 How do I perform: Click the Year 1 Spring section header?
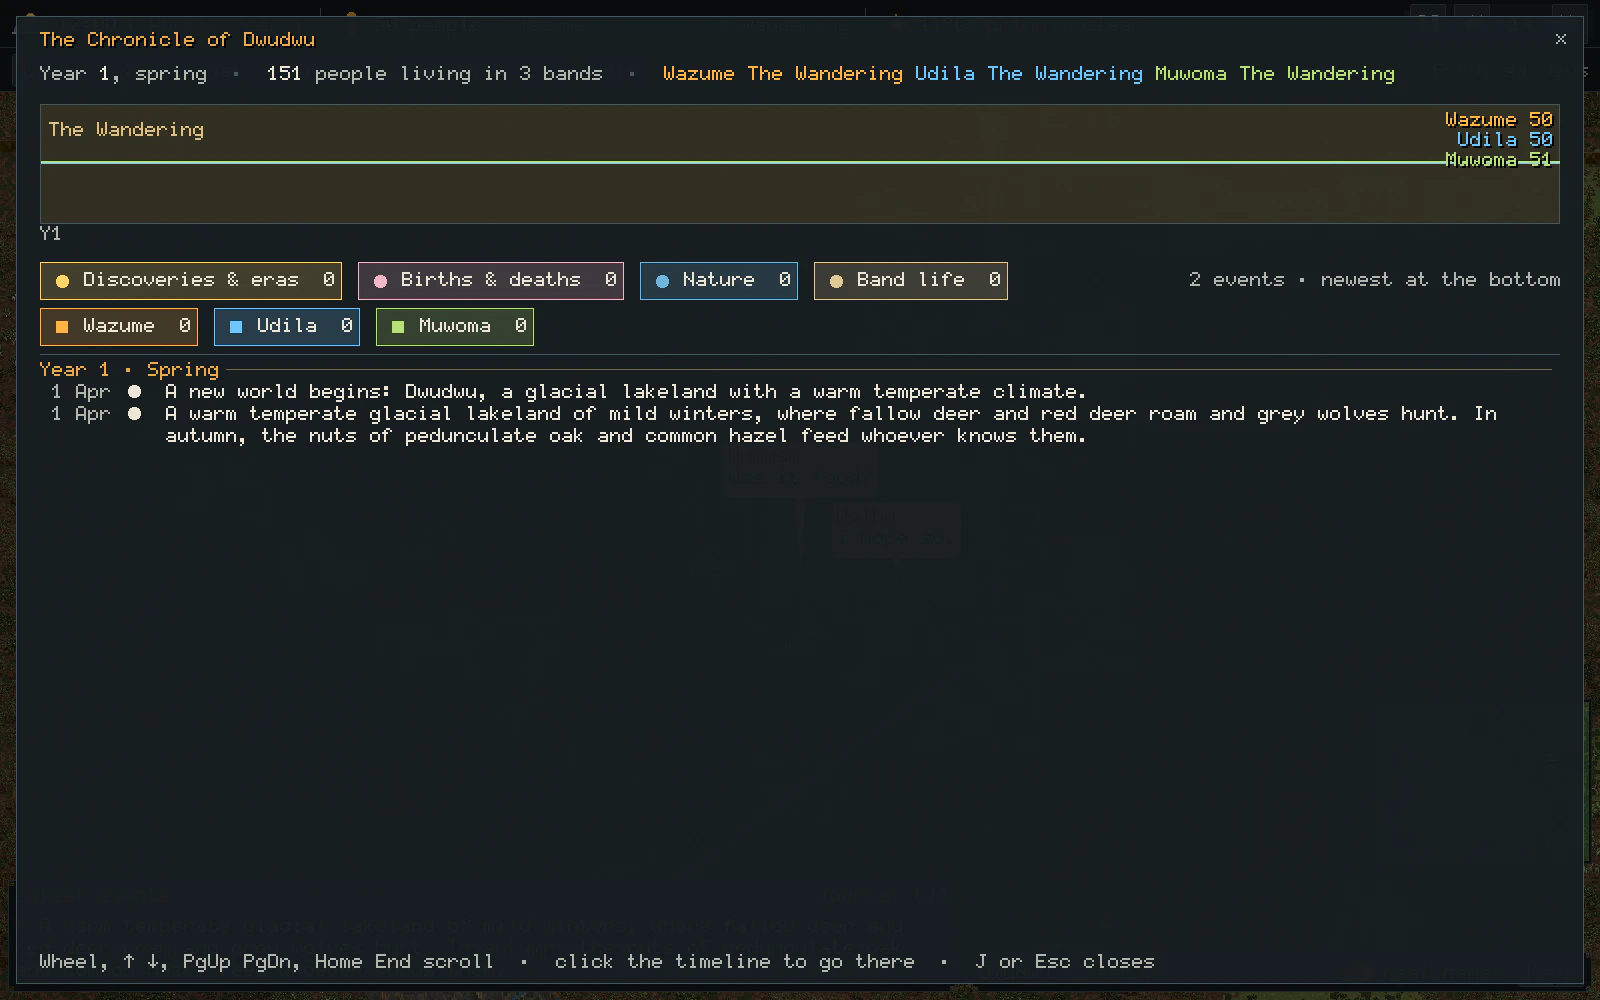129,370
